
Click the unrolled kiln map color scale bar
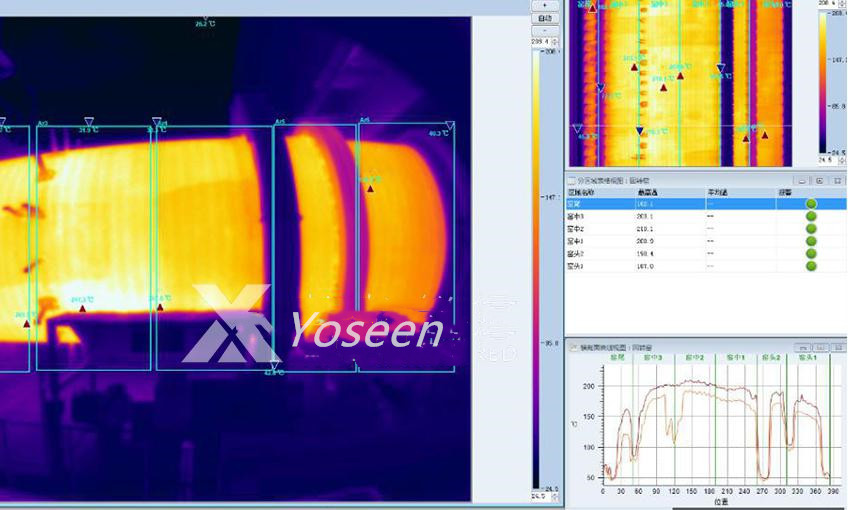(x=824, y=83)
